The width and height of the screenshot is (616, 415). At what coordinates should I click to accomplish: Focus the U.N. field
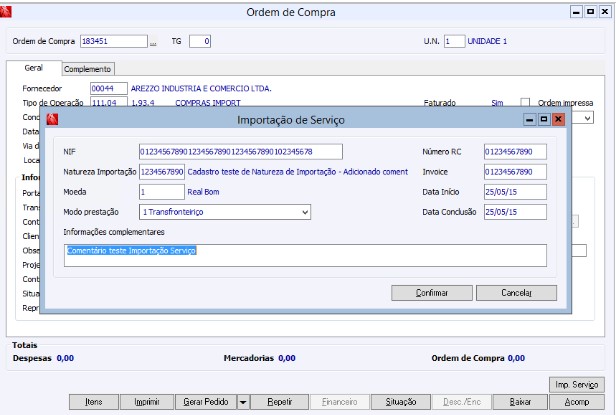455,41
